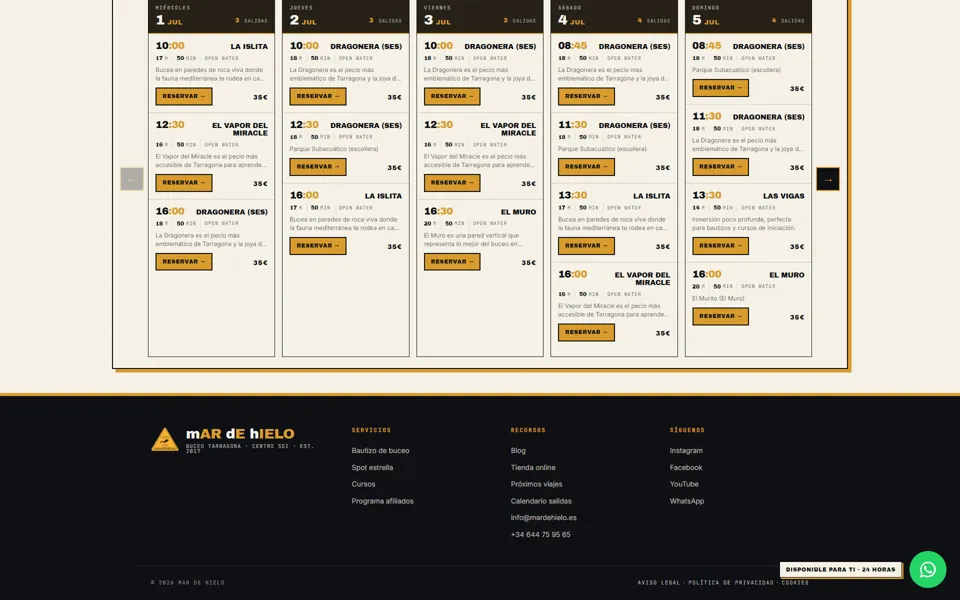960x600 pixels.
Task: Open Calendario salidas link
Action: (541, 501)
